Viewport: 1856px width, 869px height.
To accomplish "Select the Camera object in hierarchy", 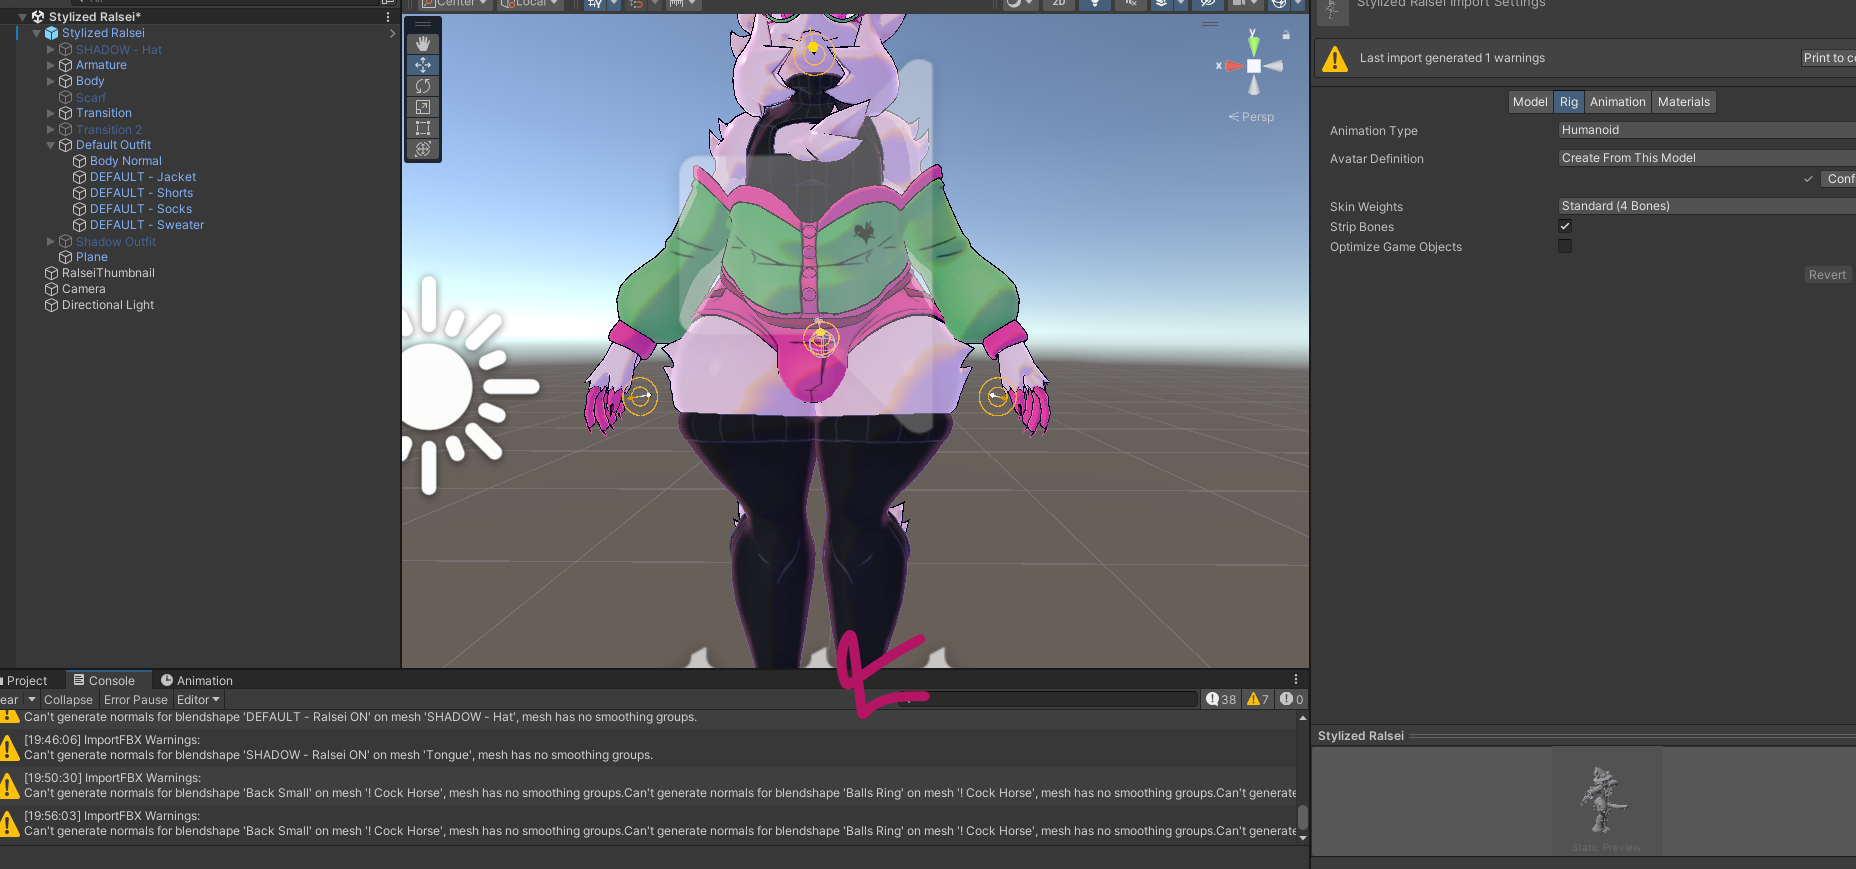I will click(83, 289).
